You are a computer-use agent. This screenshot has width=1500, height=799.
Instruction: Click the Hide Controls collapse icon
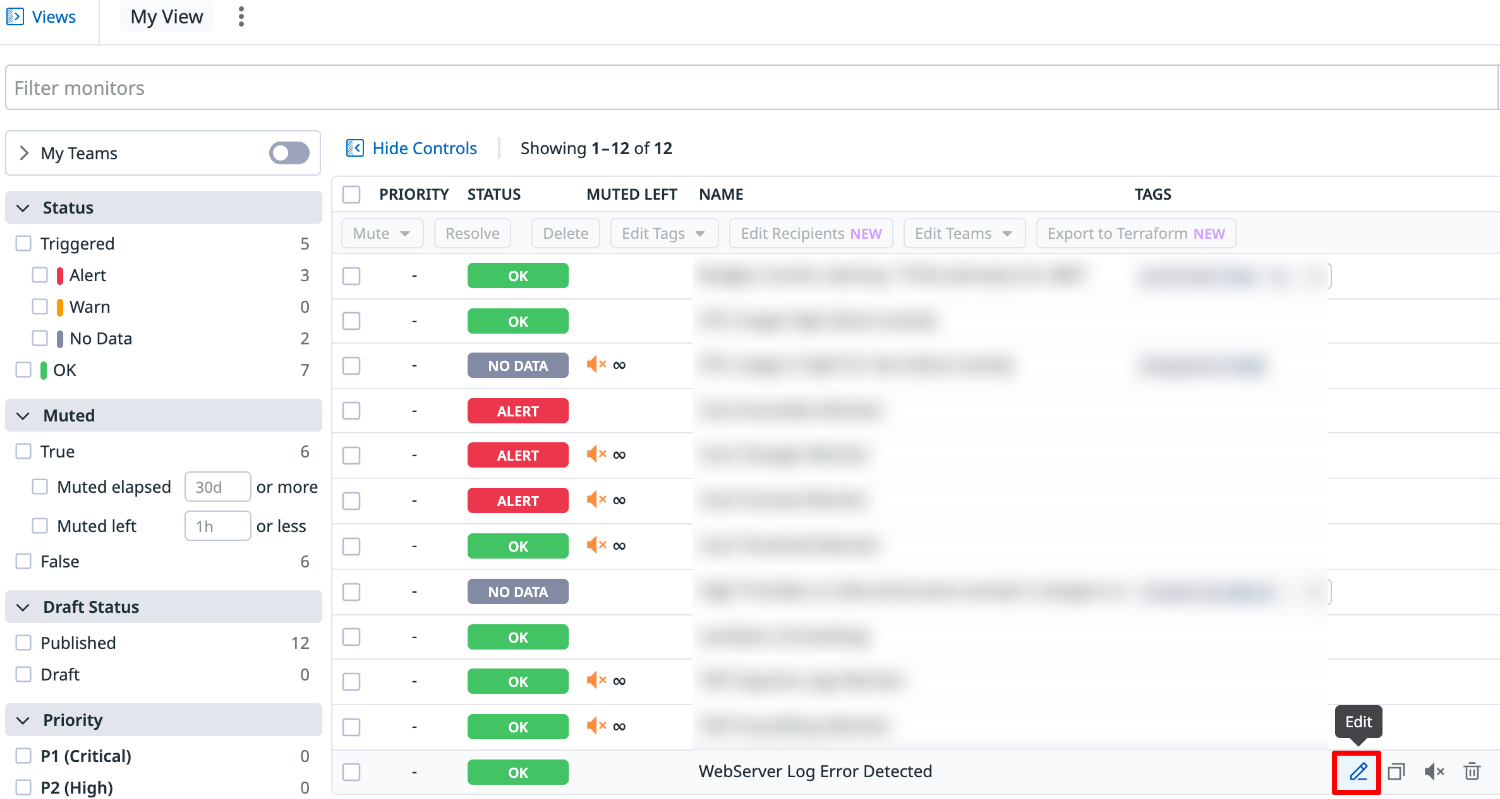pos(354,148)
